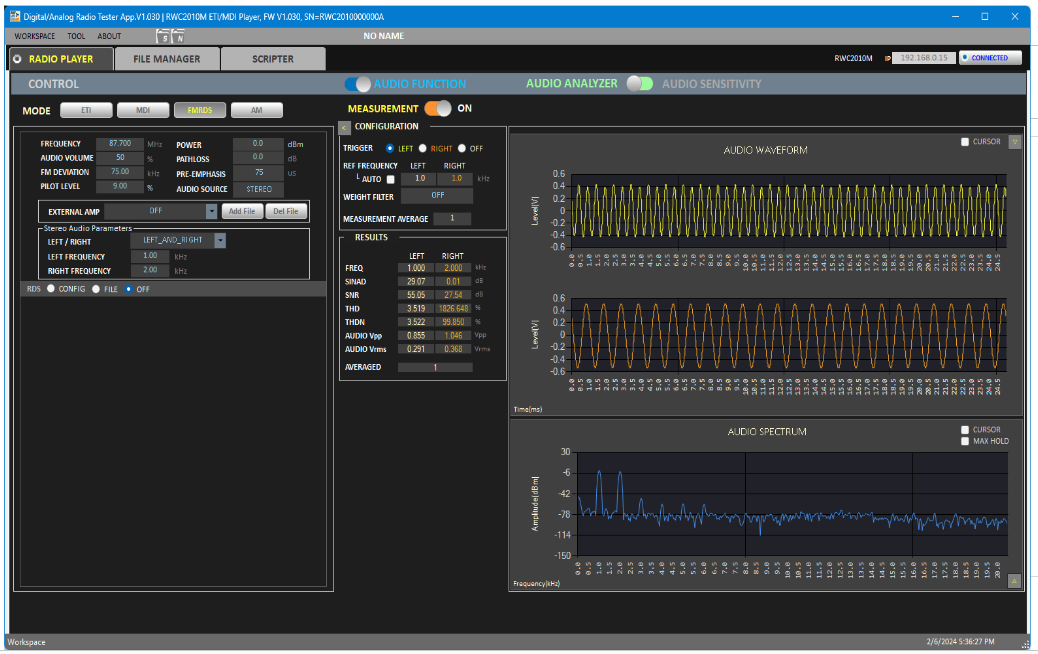This screenshot has width=1038, height=654.
Task: Click the Connected status indicator
Action: [x=990, y=58]
